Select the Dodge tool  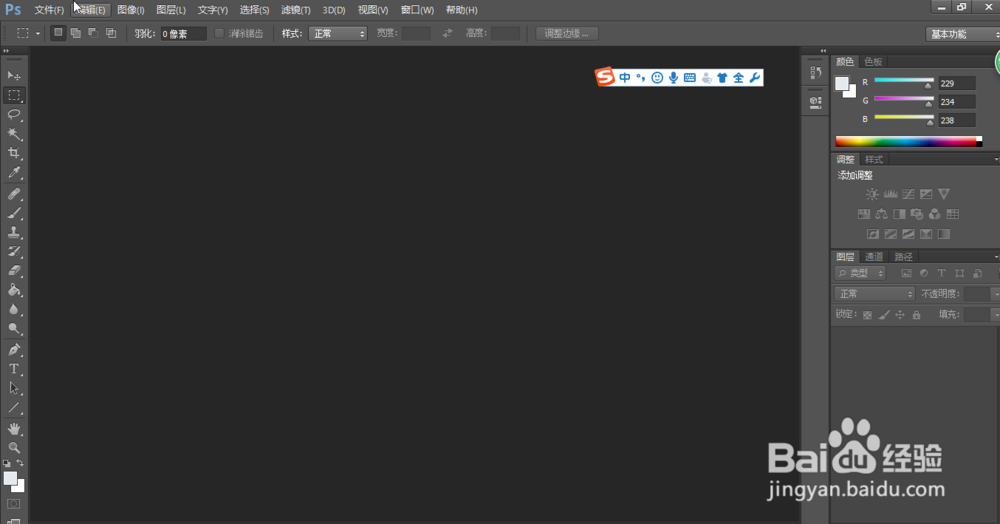pyautogui.click(x=13, y=328)
